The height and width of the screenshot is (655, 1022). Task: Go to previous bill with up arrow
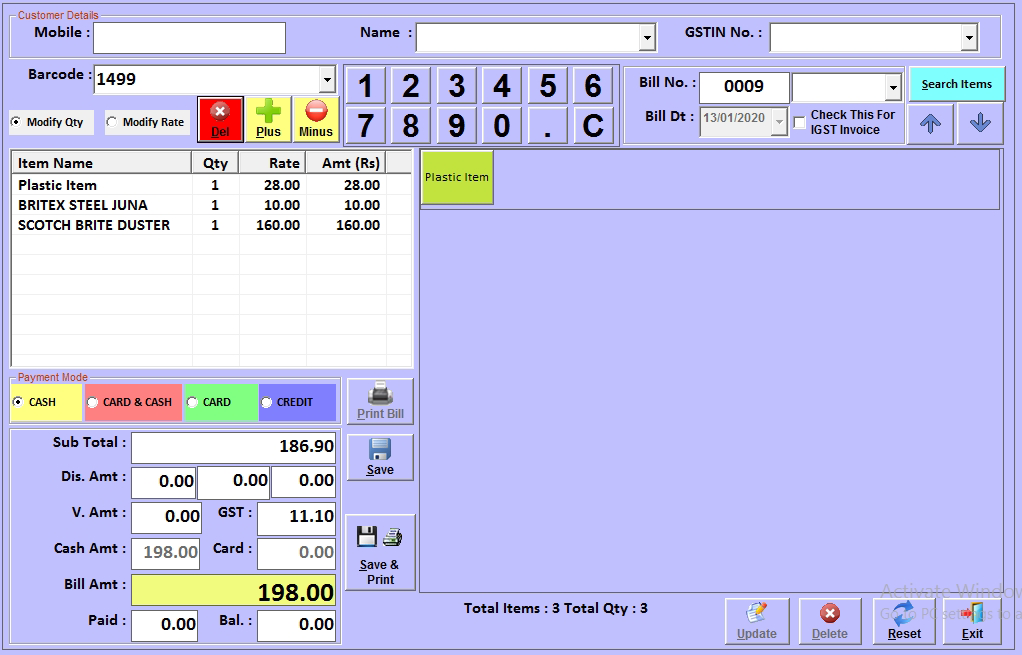[931, 124]
